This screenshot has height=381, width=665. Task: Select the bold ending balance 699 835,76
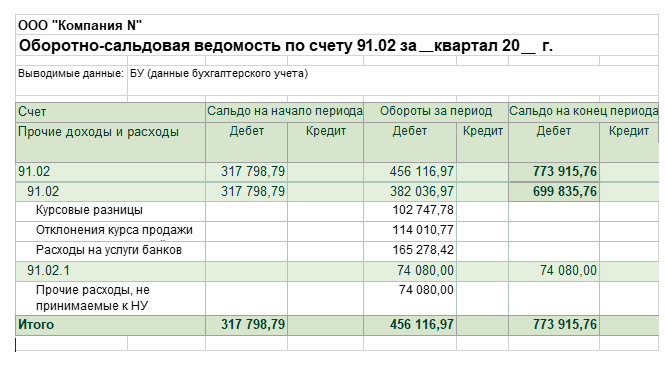[564, 192]
